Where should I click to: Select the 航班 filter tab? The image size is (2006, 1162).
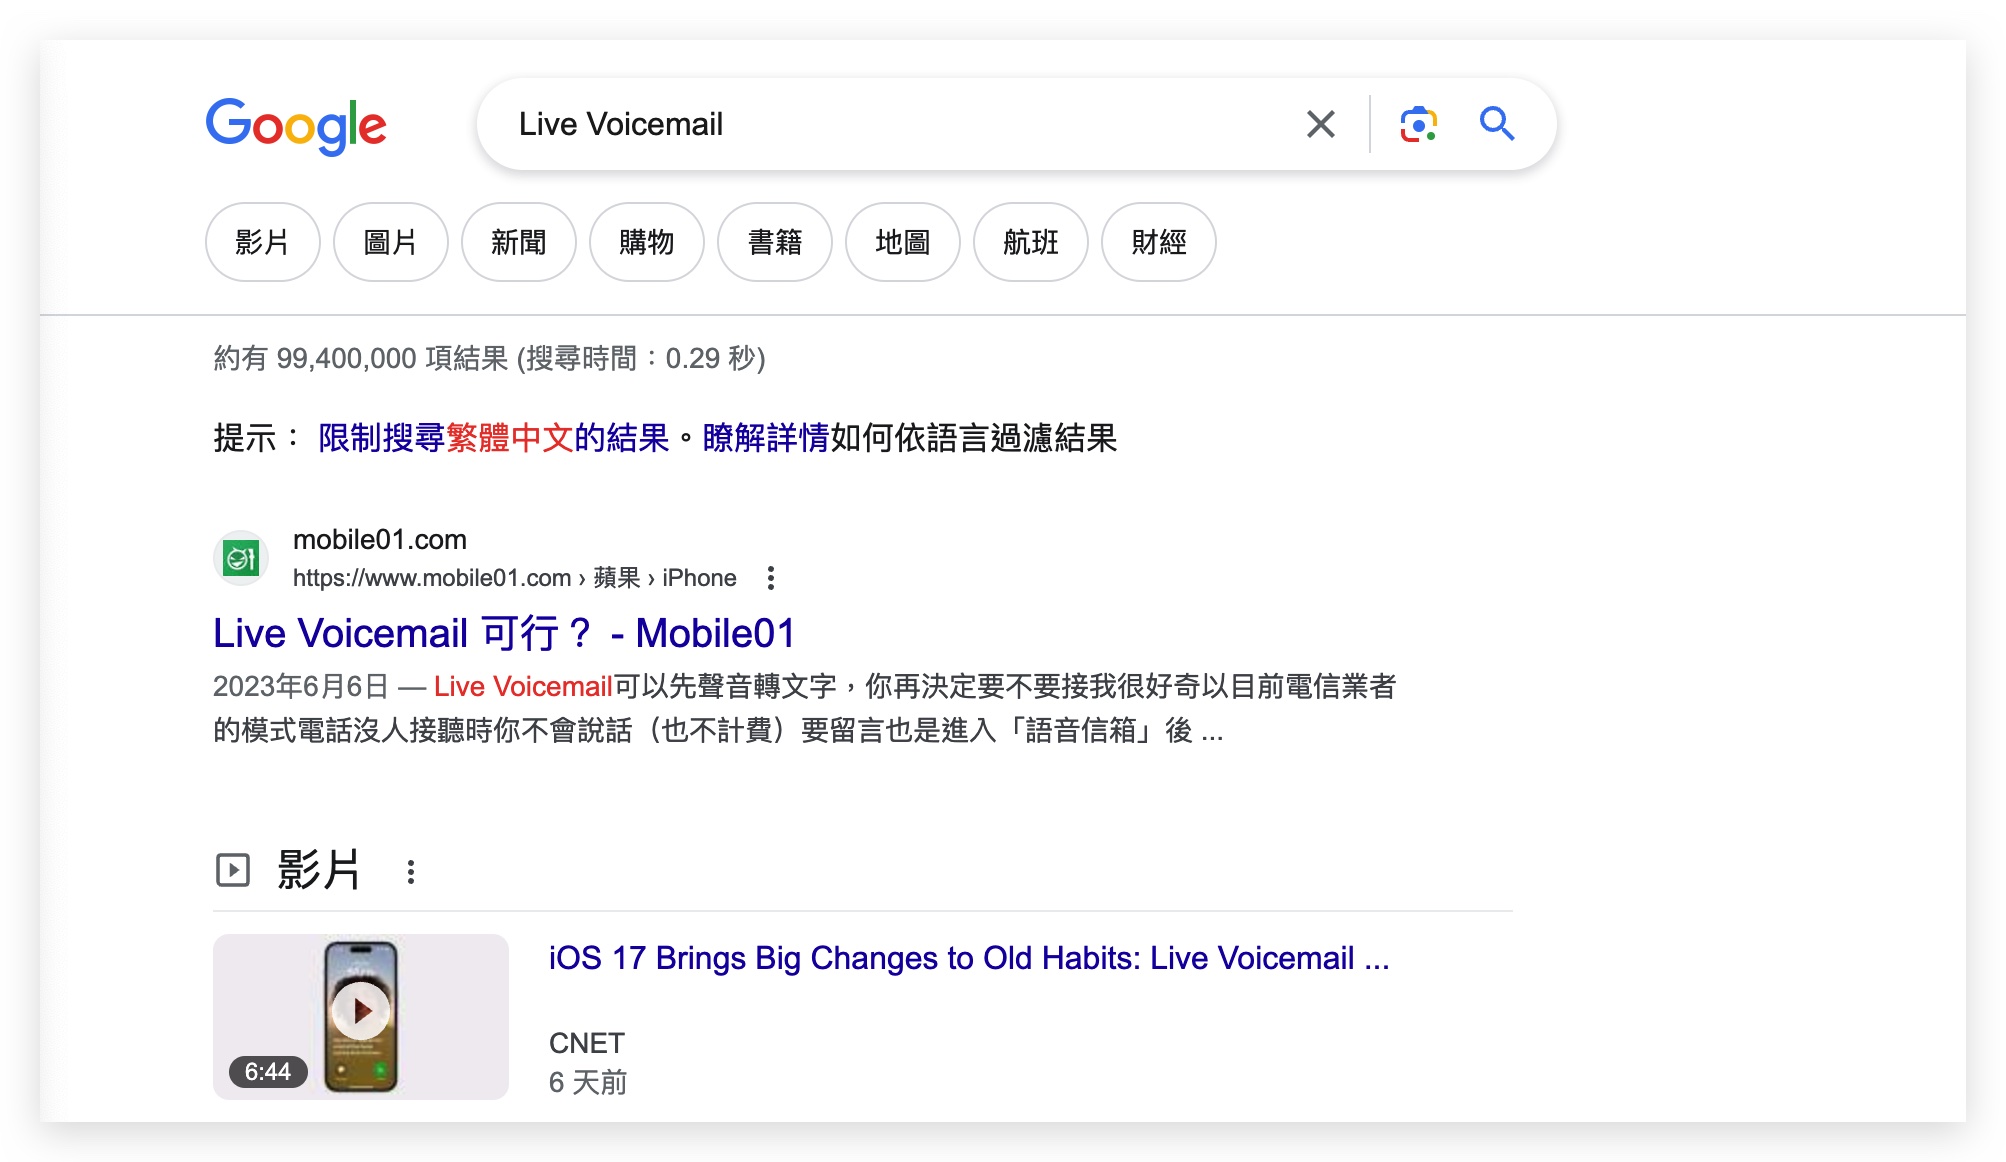click(1030, 242)
